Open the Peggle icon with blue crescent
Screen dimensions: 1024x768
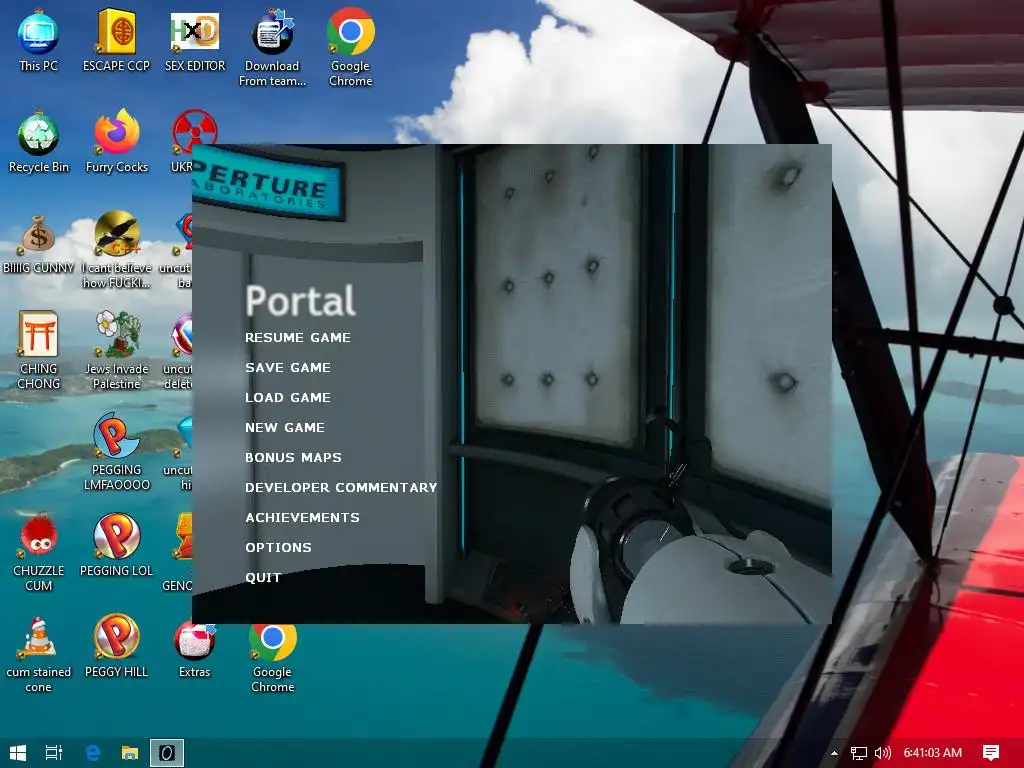tap(116, 451)
